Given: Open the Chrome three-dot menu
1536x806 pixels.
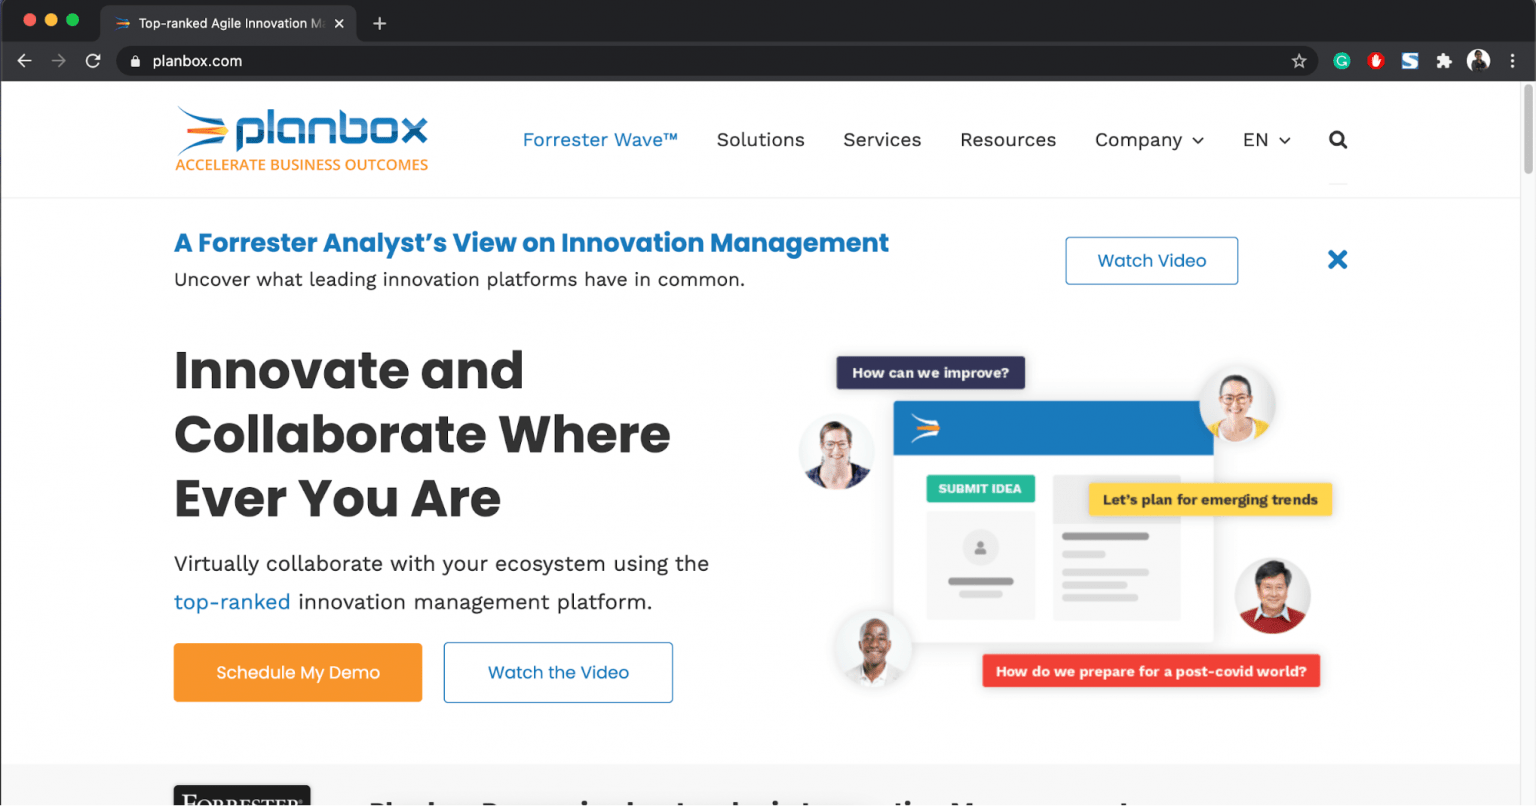Looking at the screenshot, I should [x=1514, y=60].
